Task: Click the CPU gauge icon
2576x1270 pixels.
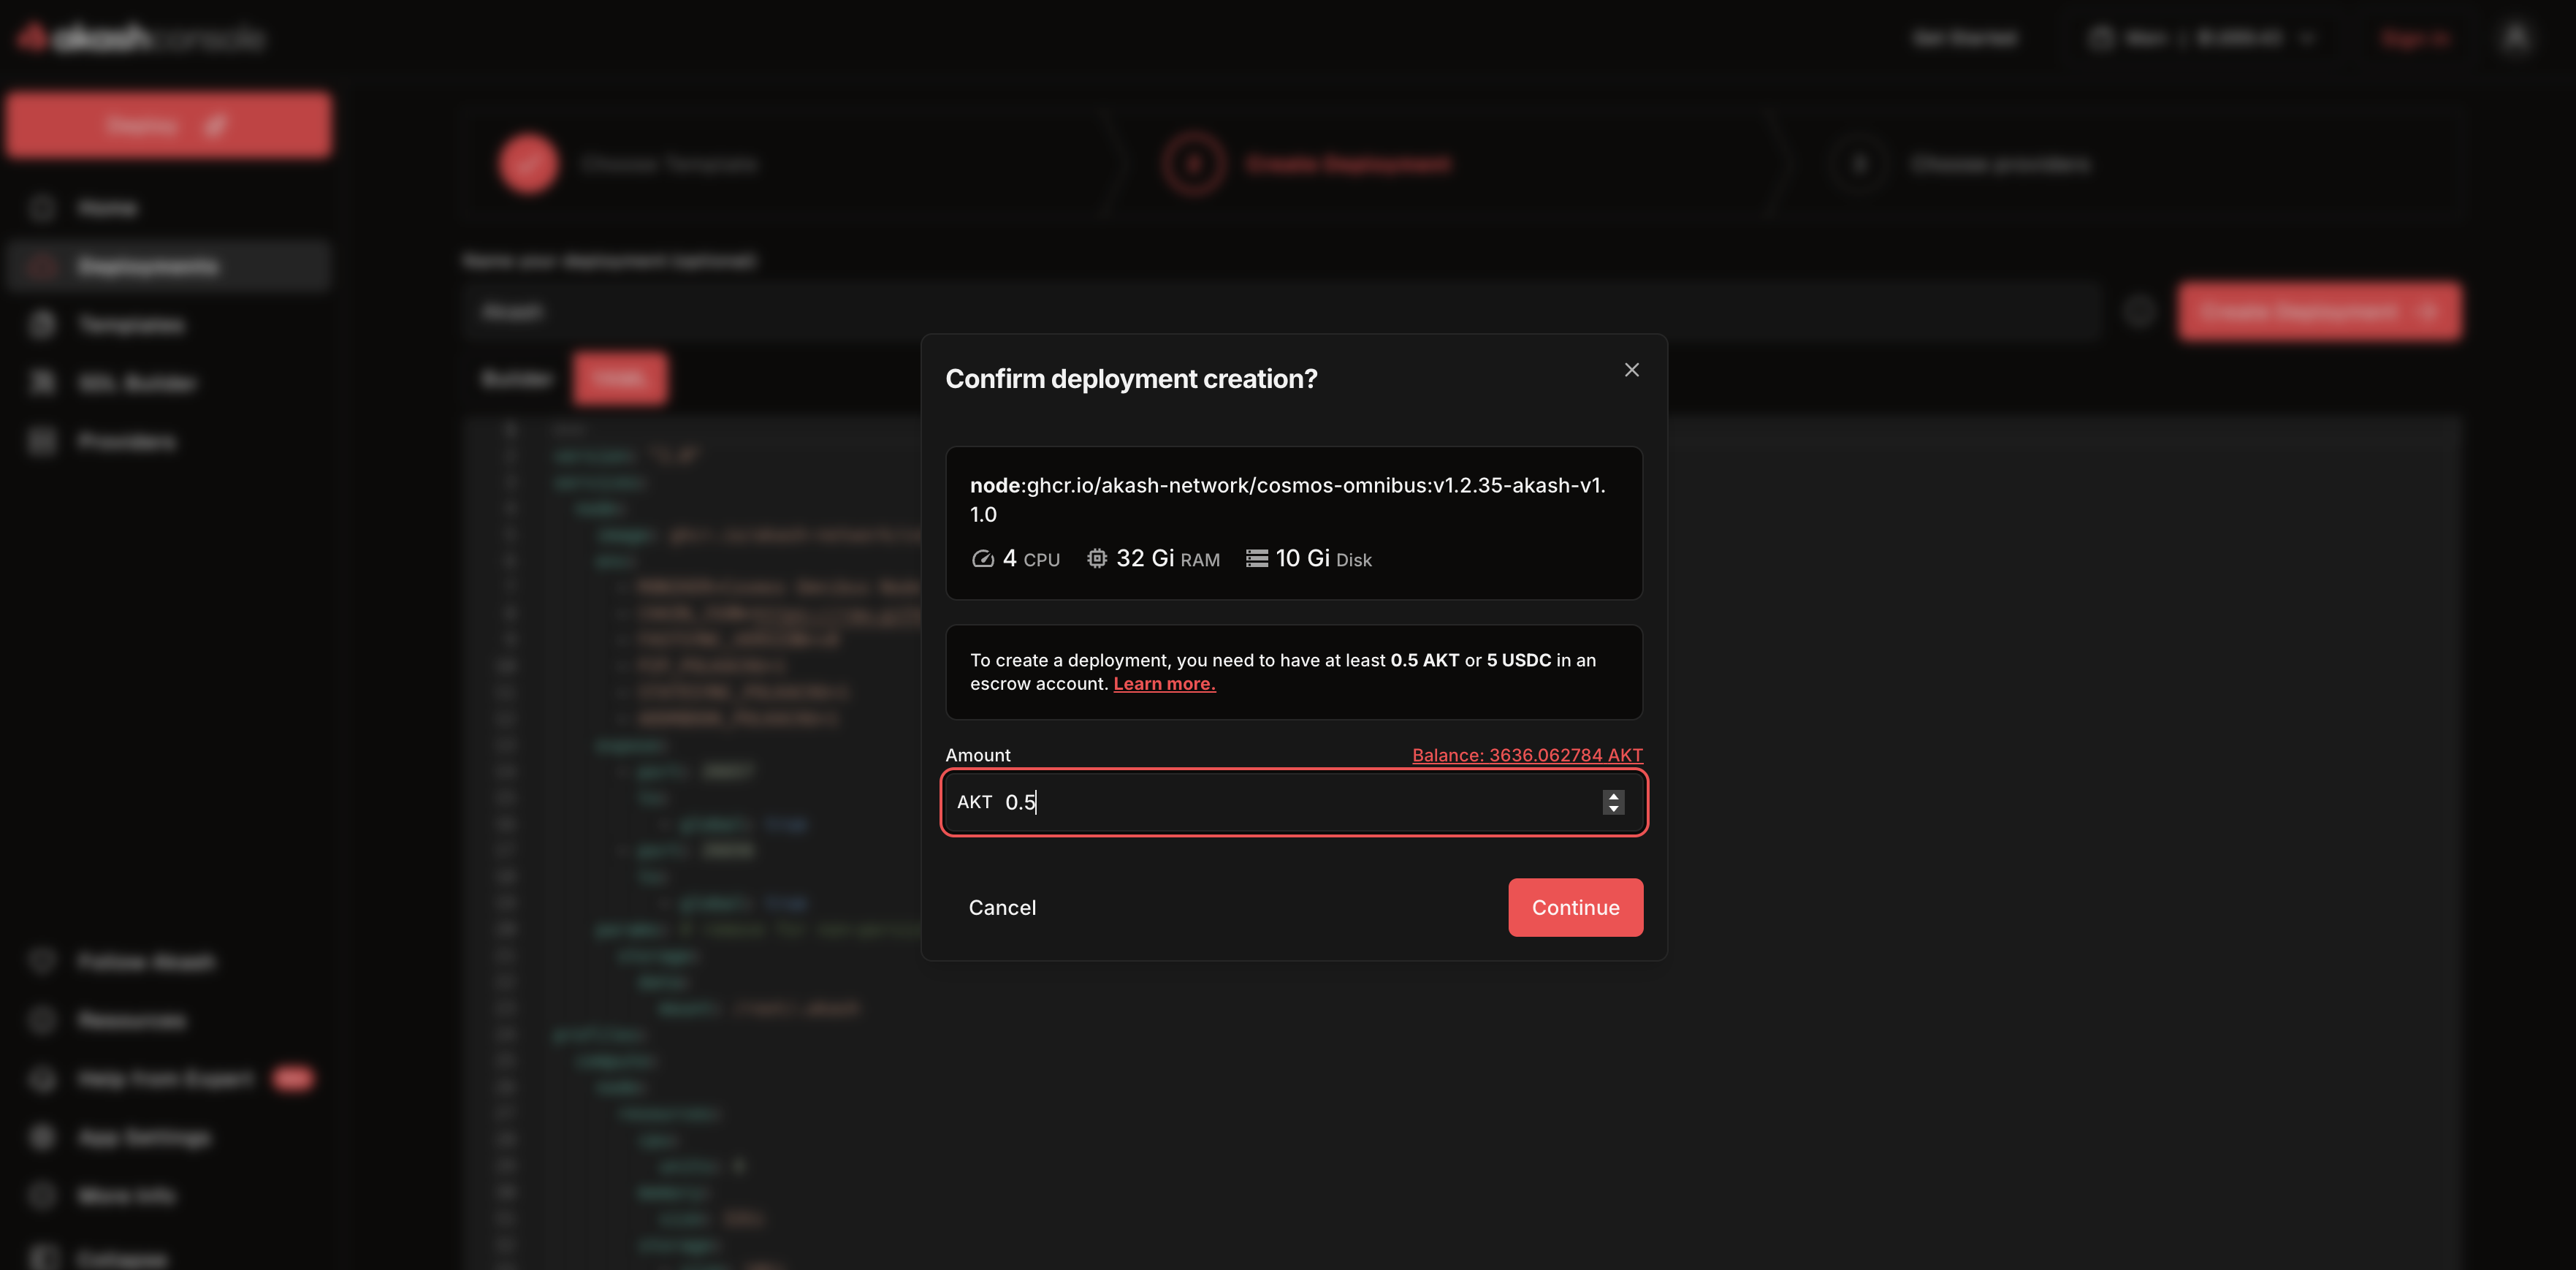Action: 982,559
